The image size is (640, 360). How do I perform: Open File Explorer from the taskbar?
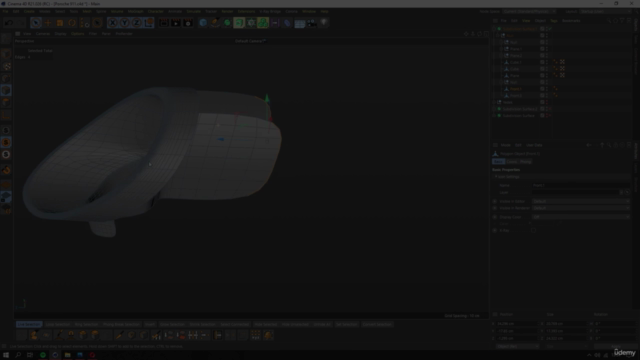67,355
